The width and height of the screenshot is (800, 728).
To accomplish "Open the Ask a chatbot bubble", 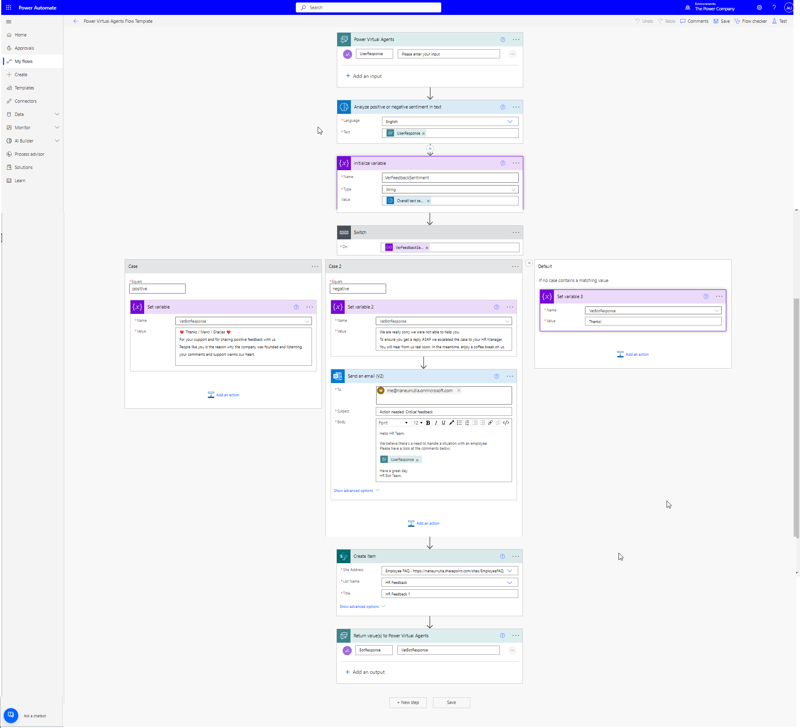I will point(11,715).
